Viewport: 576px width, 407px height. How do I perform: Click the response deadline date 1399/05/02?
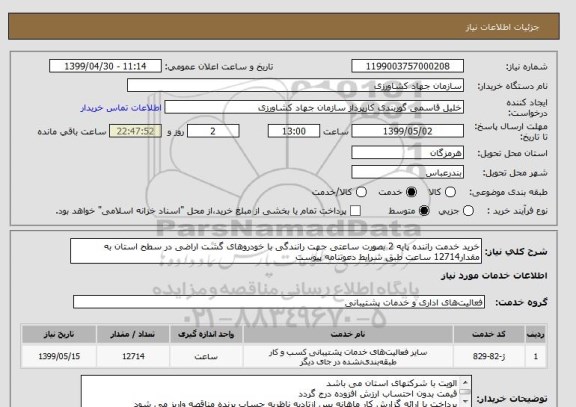coord(407,131)
